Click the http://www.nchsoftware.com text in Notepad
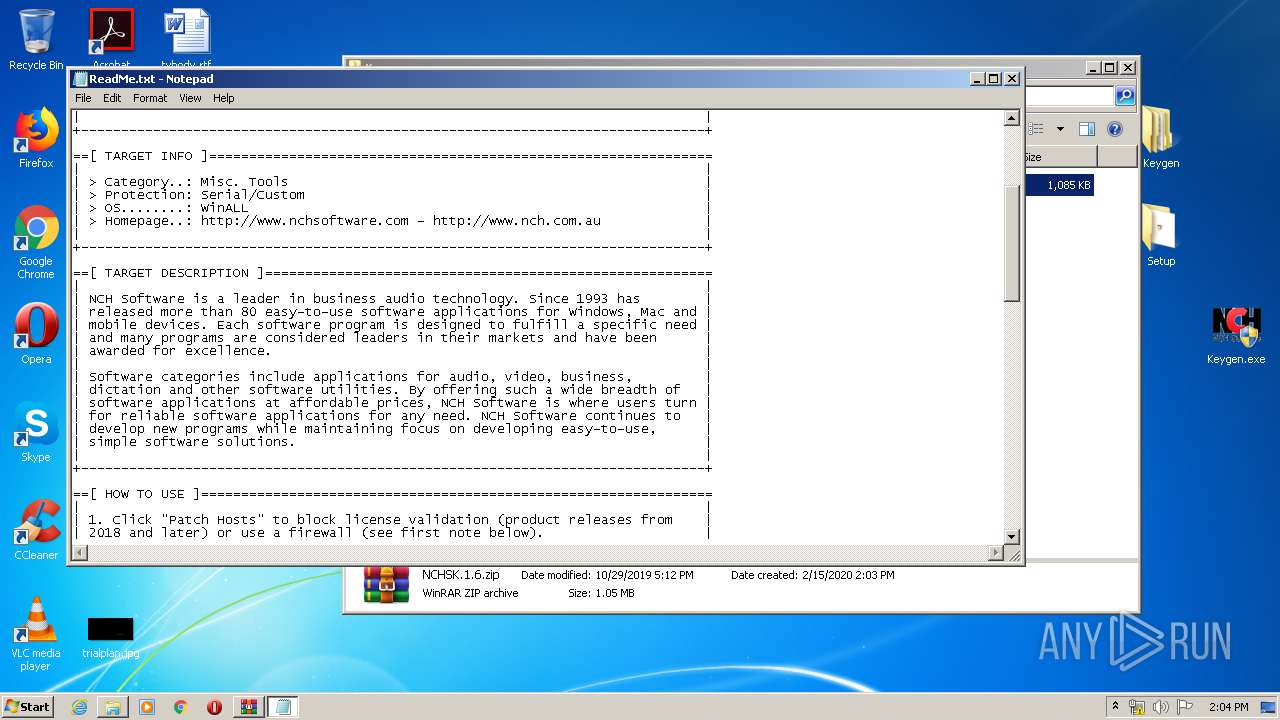This screenshot has height=720, width=1280. point(305,221)
